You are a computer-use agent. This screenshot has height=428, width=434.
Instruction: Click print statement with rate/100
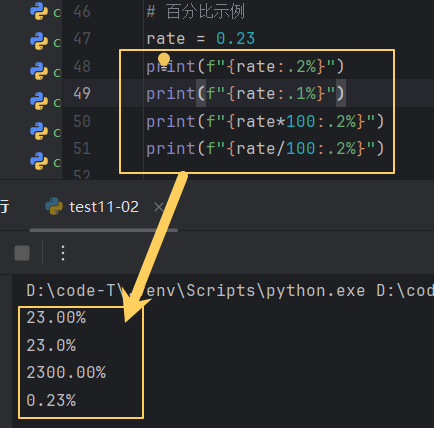point(265,148)
